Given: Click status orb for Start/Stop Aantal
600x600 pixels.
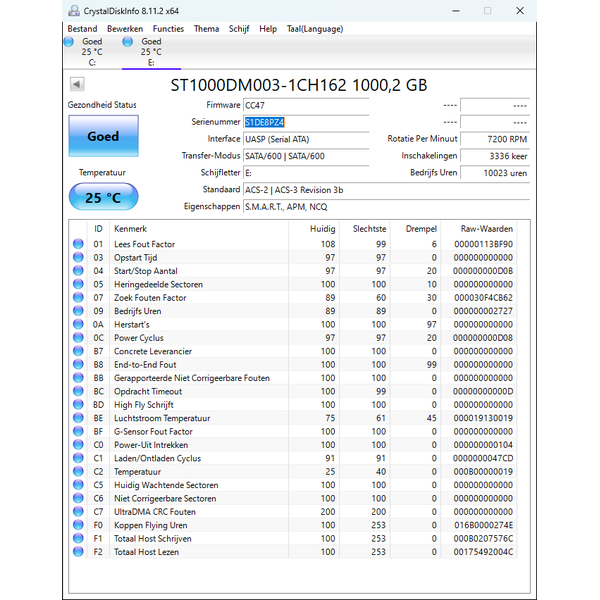Looking at the screenshot, I should [78, 271].
